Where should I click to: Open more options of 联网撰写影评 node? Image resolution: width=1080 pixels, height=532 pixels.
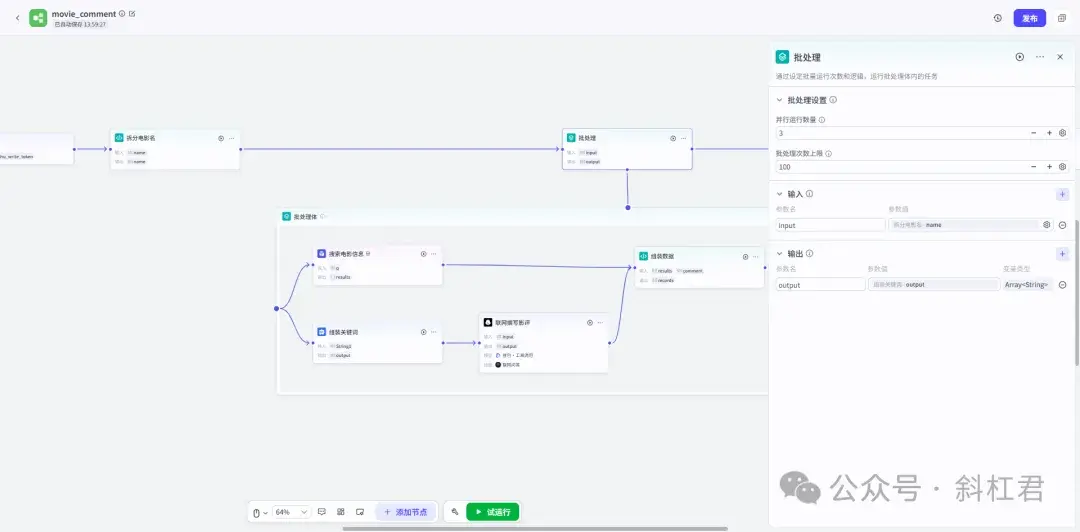[x=600, y=323]
